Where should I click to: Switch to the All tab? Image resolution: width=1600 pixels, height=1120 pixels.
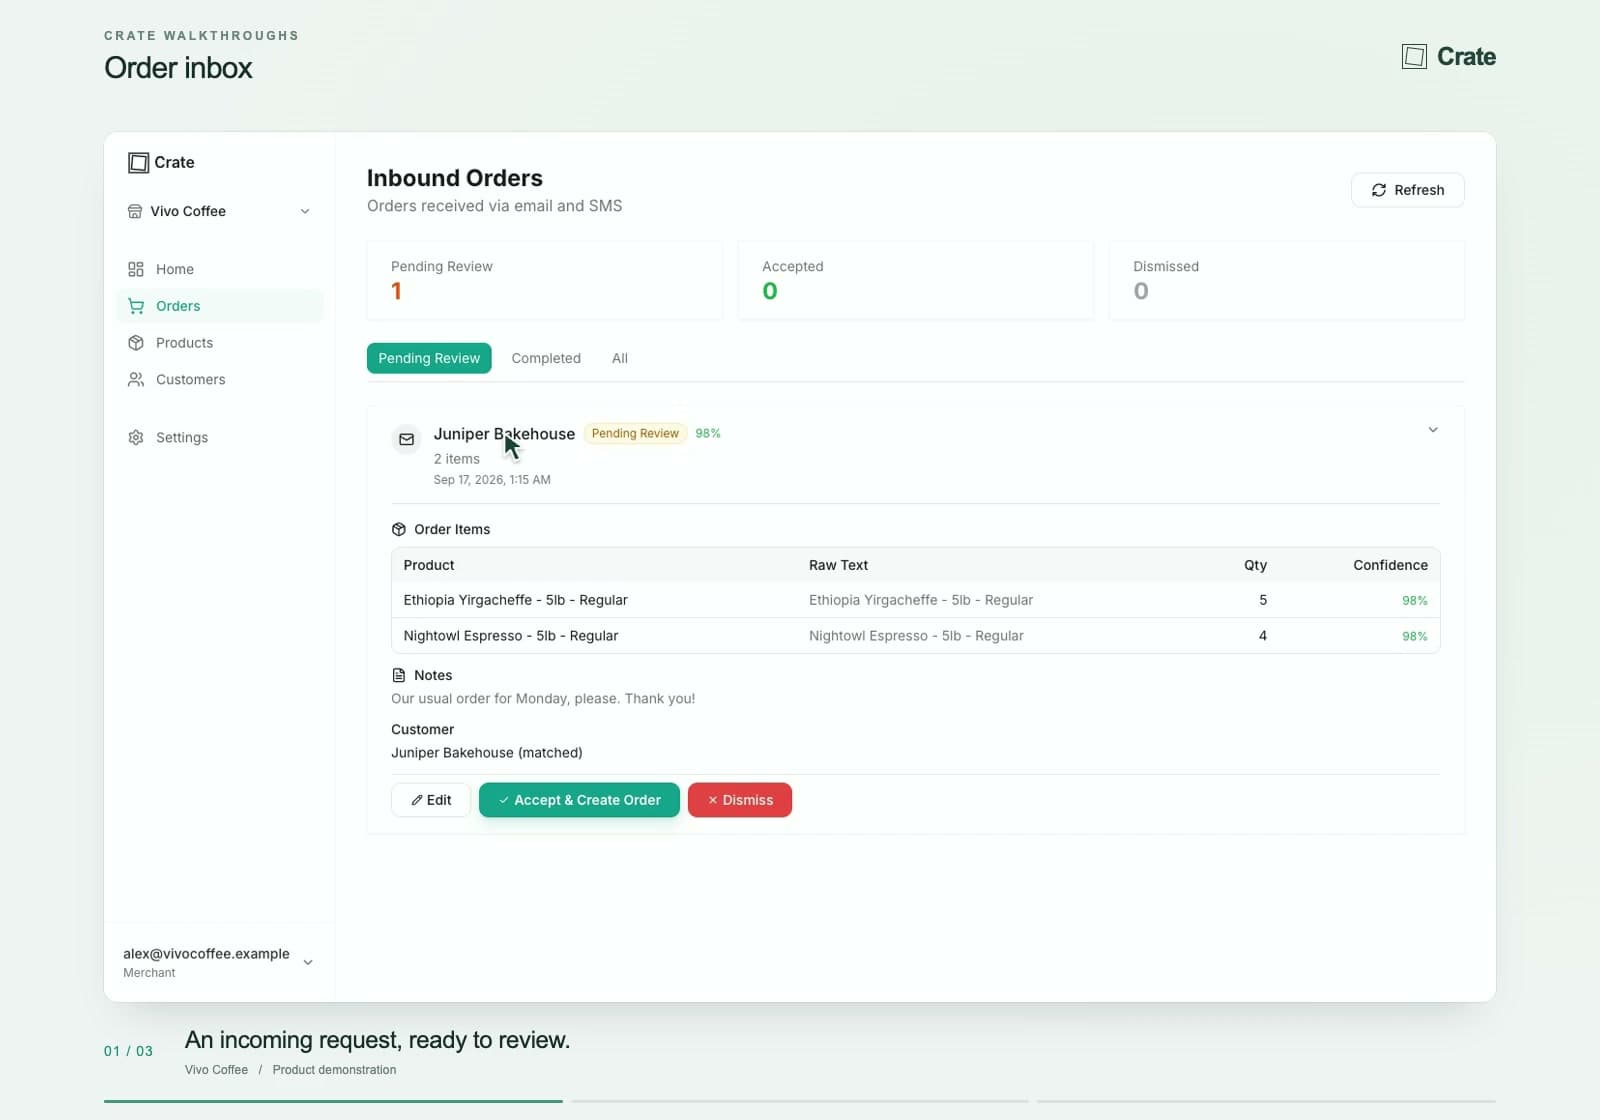pos(620,358)
